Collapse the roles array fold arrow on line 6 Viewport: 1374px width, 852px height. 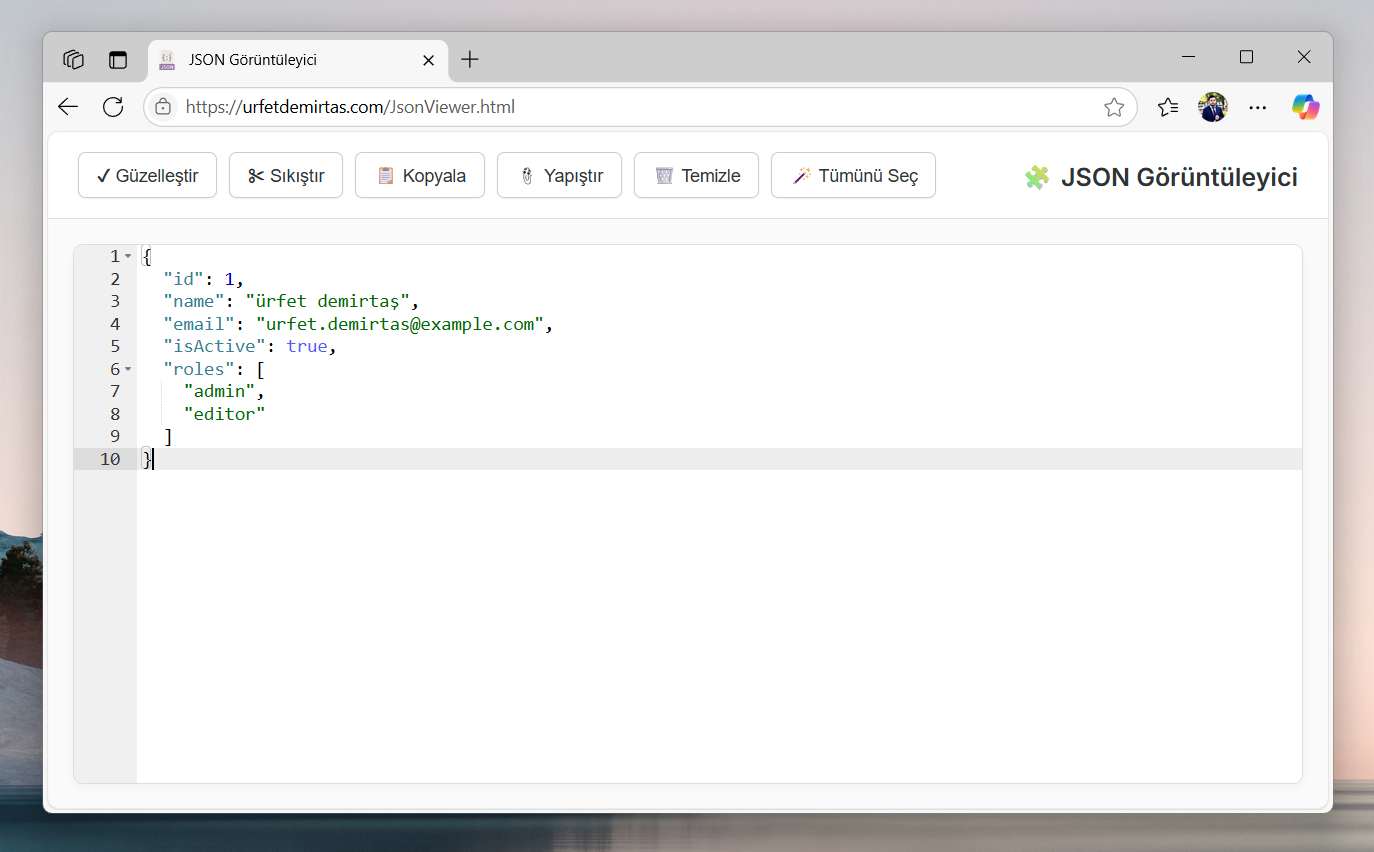(x=128, y=370)
